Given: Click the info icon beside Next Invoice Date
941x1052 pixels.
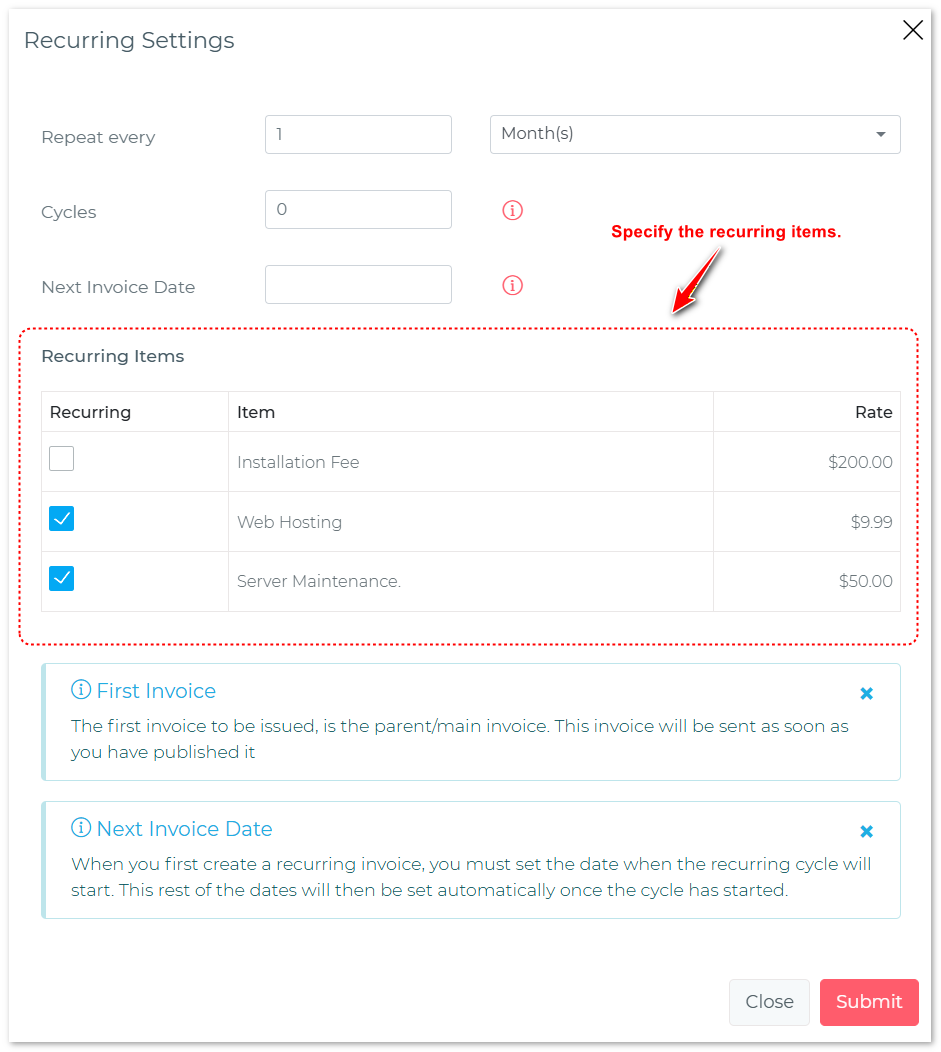Looking at the screenshot, I should (x=512, y=285).
